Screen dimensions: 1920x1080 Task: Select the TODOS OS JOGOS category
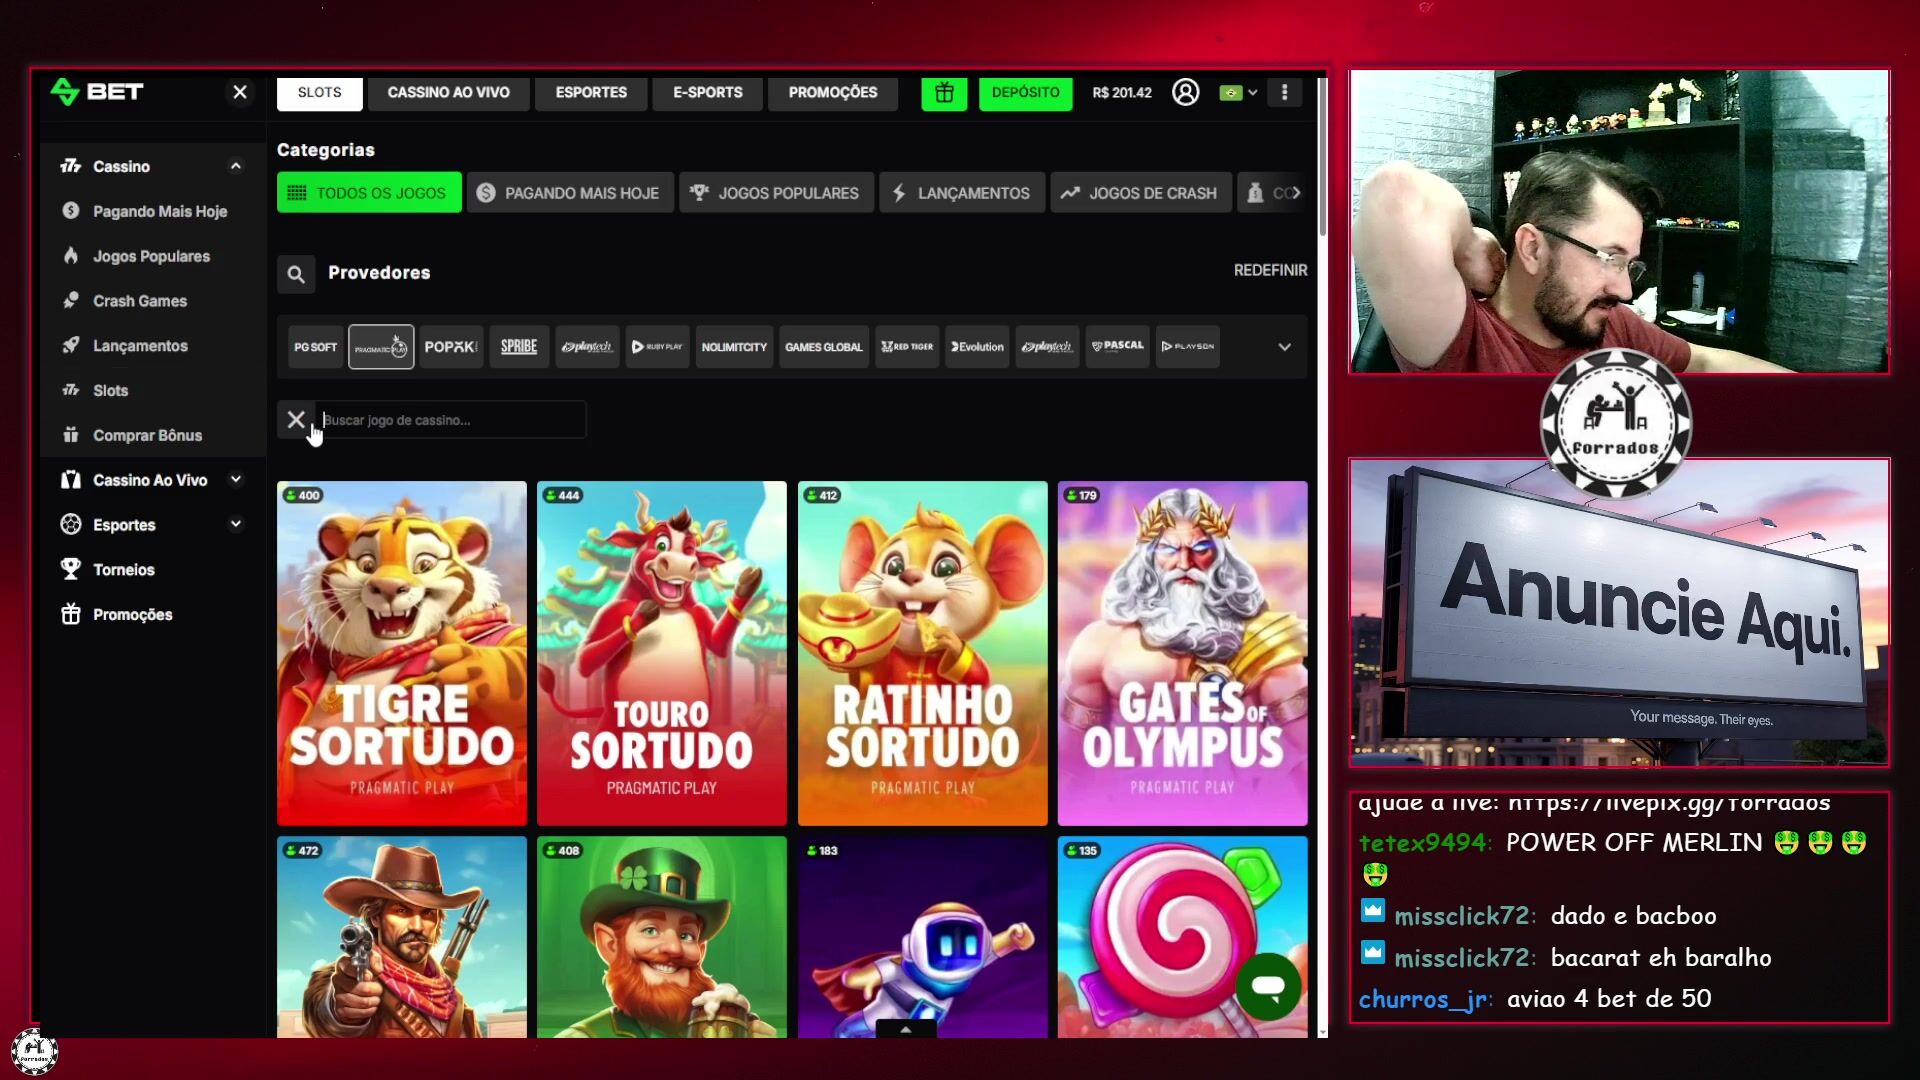point(369,193)
